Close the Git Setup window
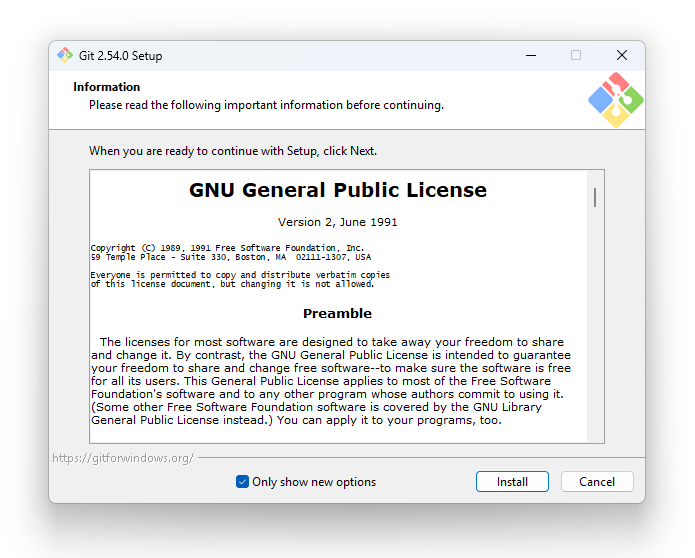The width and height of the screenshot is (695, 558). 621,55
